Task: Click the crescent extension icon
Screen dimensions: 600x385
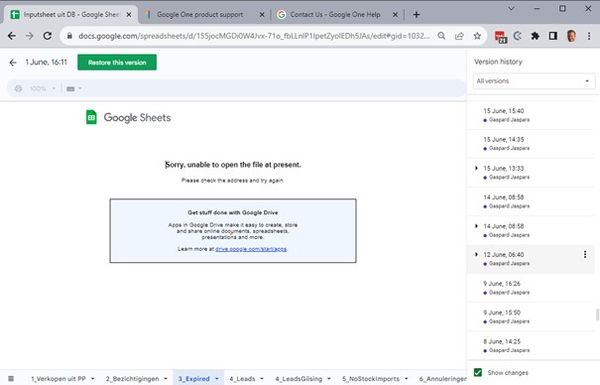Action: click(518, 36)
